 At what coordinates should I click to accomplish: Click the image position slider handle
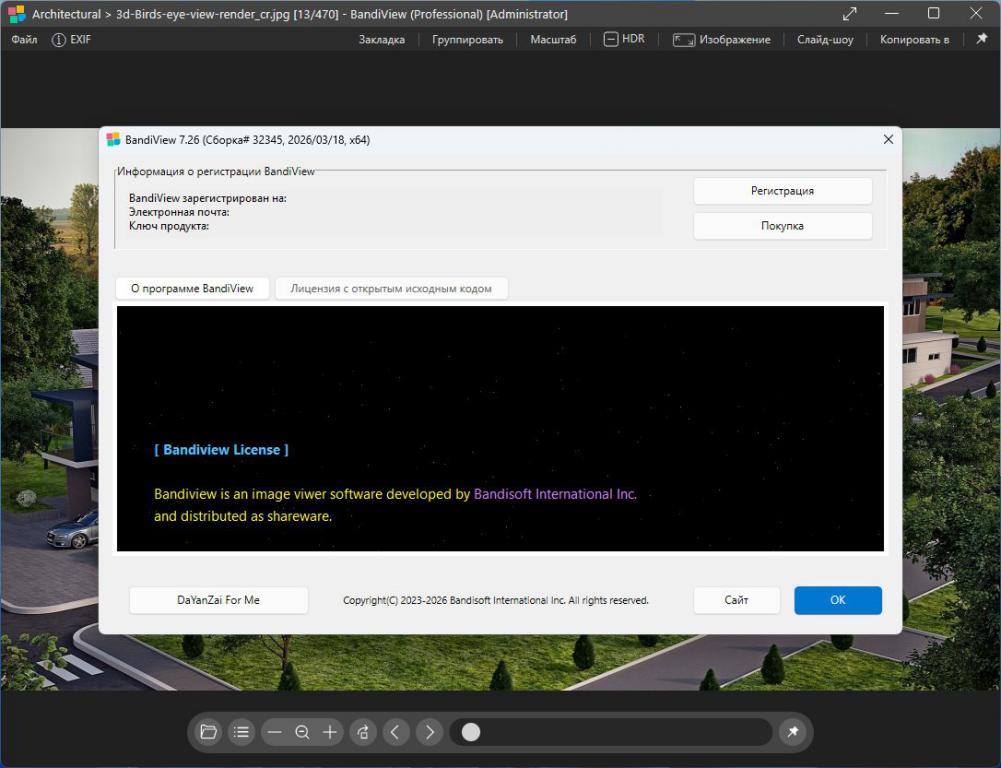[x=471, y=732]
